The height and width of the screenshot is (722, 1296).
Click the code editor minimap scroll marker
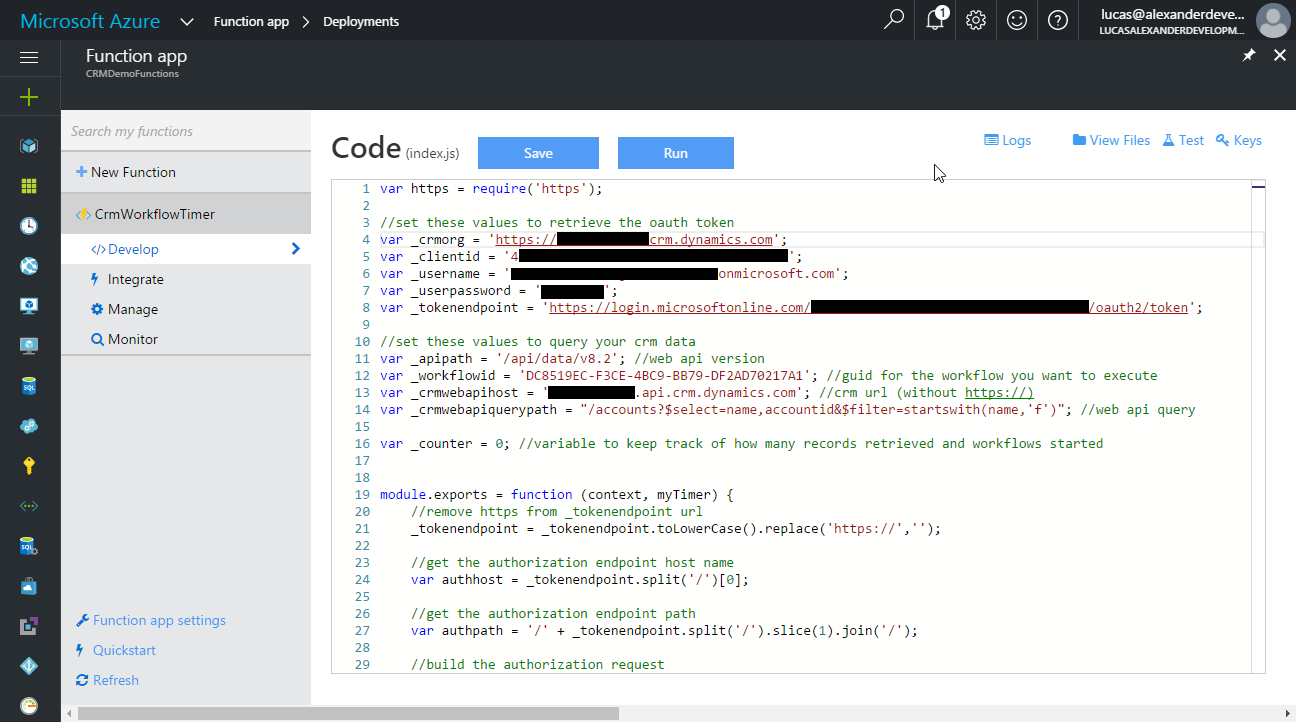pos(1258,187)
